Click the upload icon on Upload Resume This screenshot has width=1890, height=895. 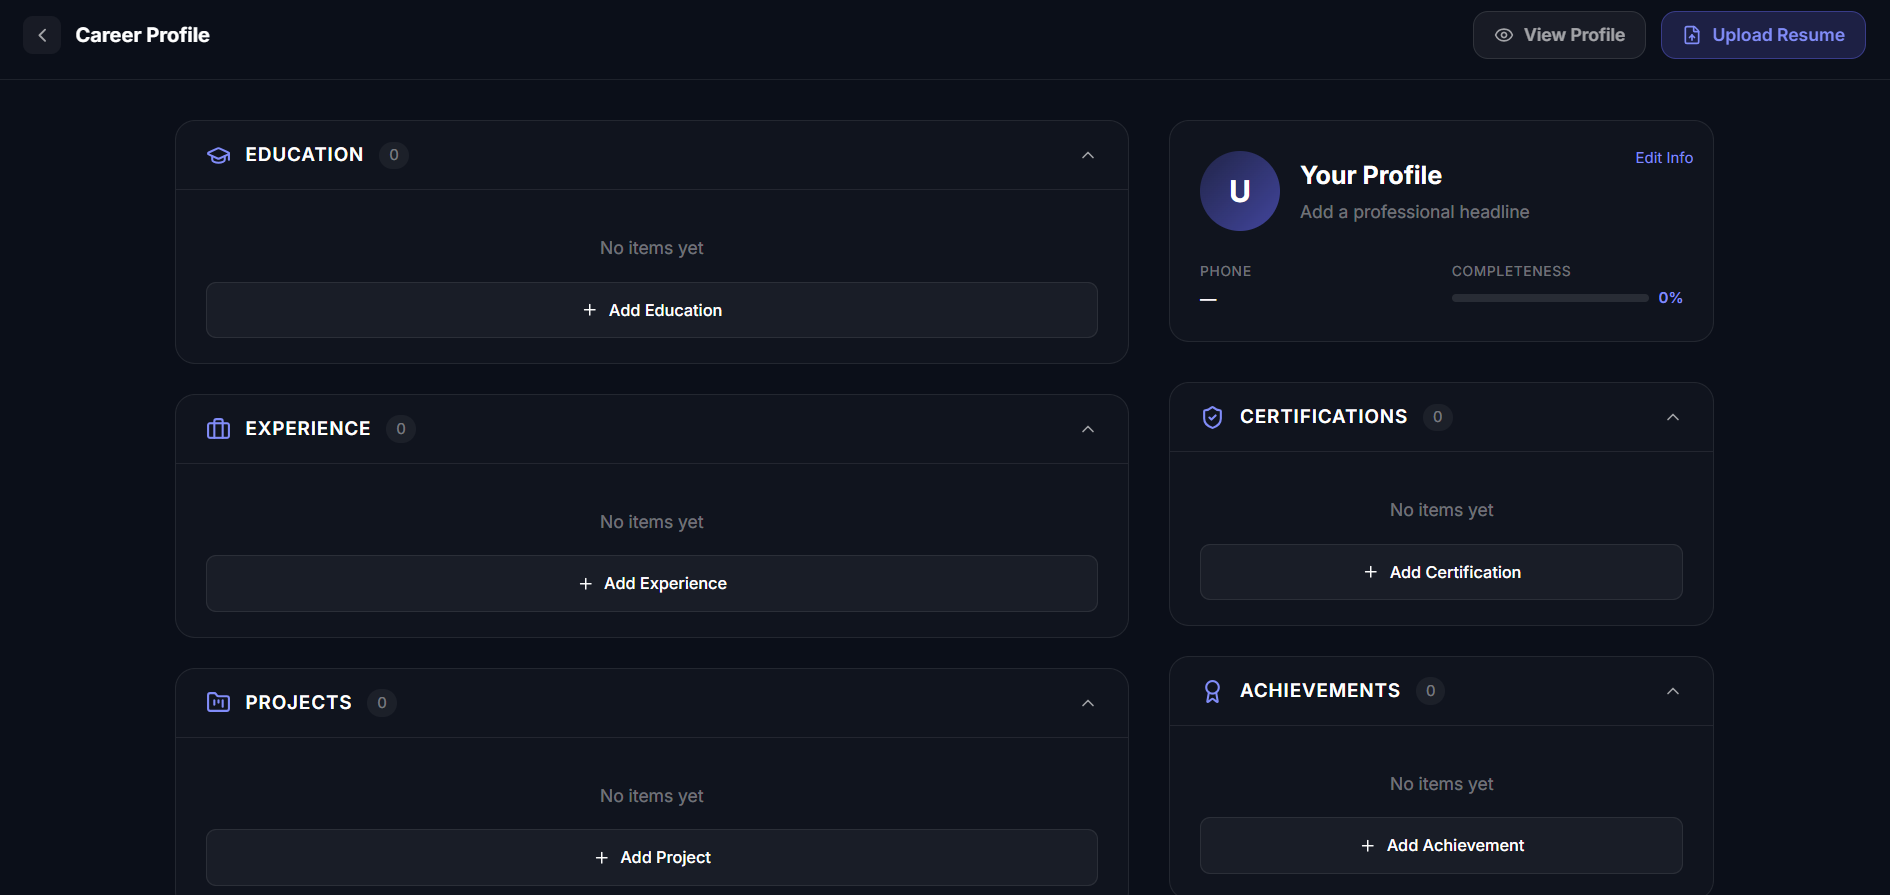coord(1691,34)
